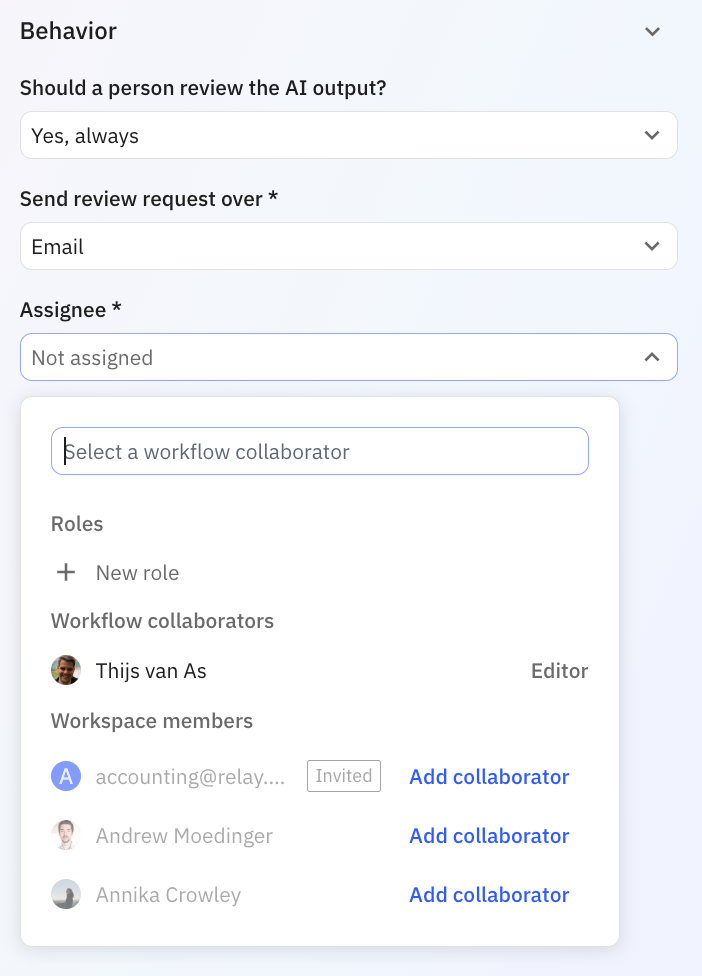Click the Editor role label
Screen dimensions: 702x976
click(559, 671)
